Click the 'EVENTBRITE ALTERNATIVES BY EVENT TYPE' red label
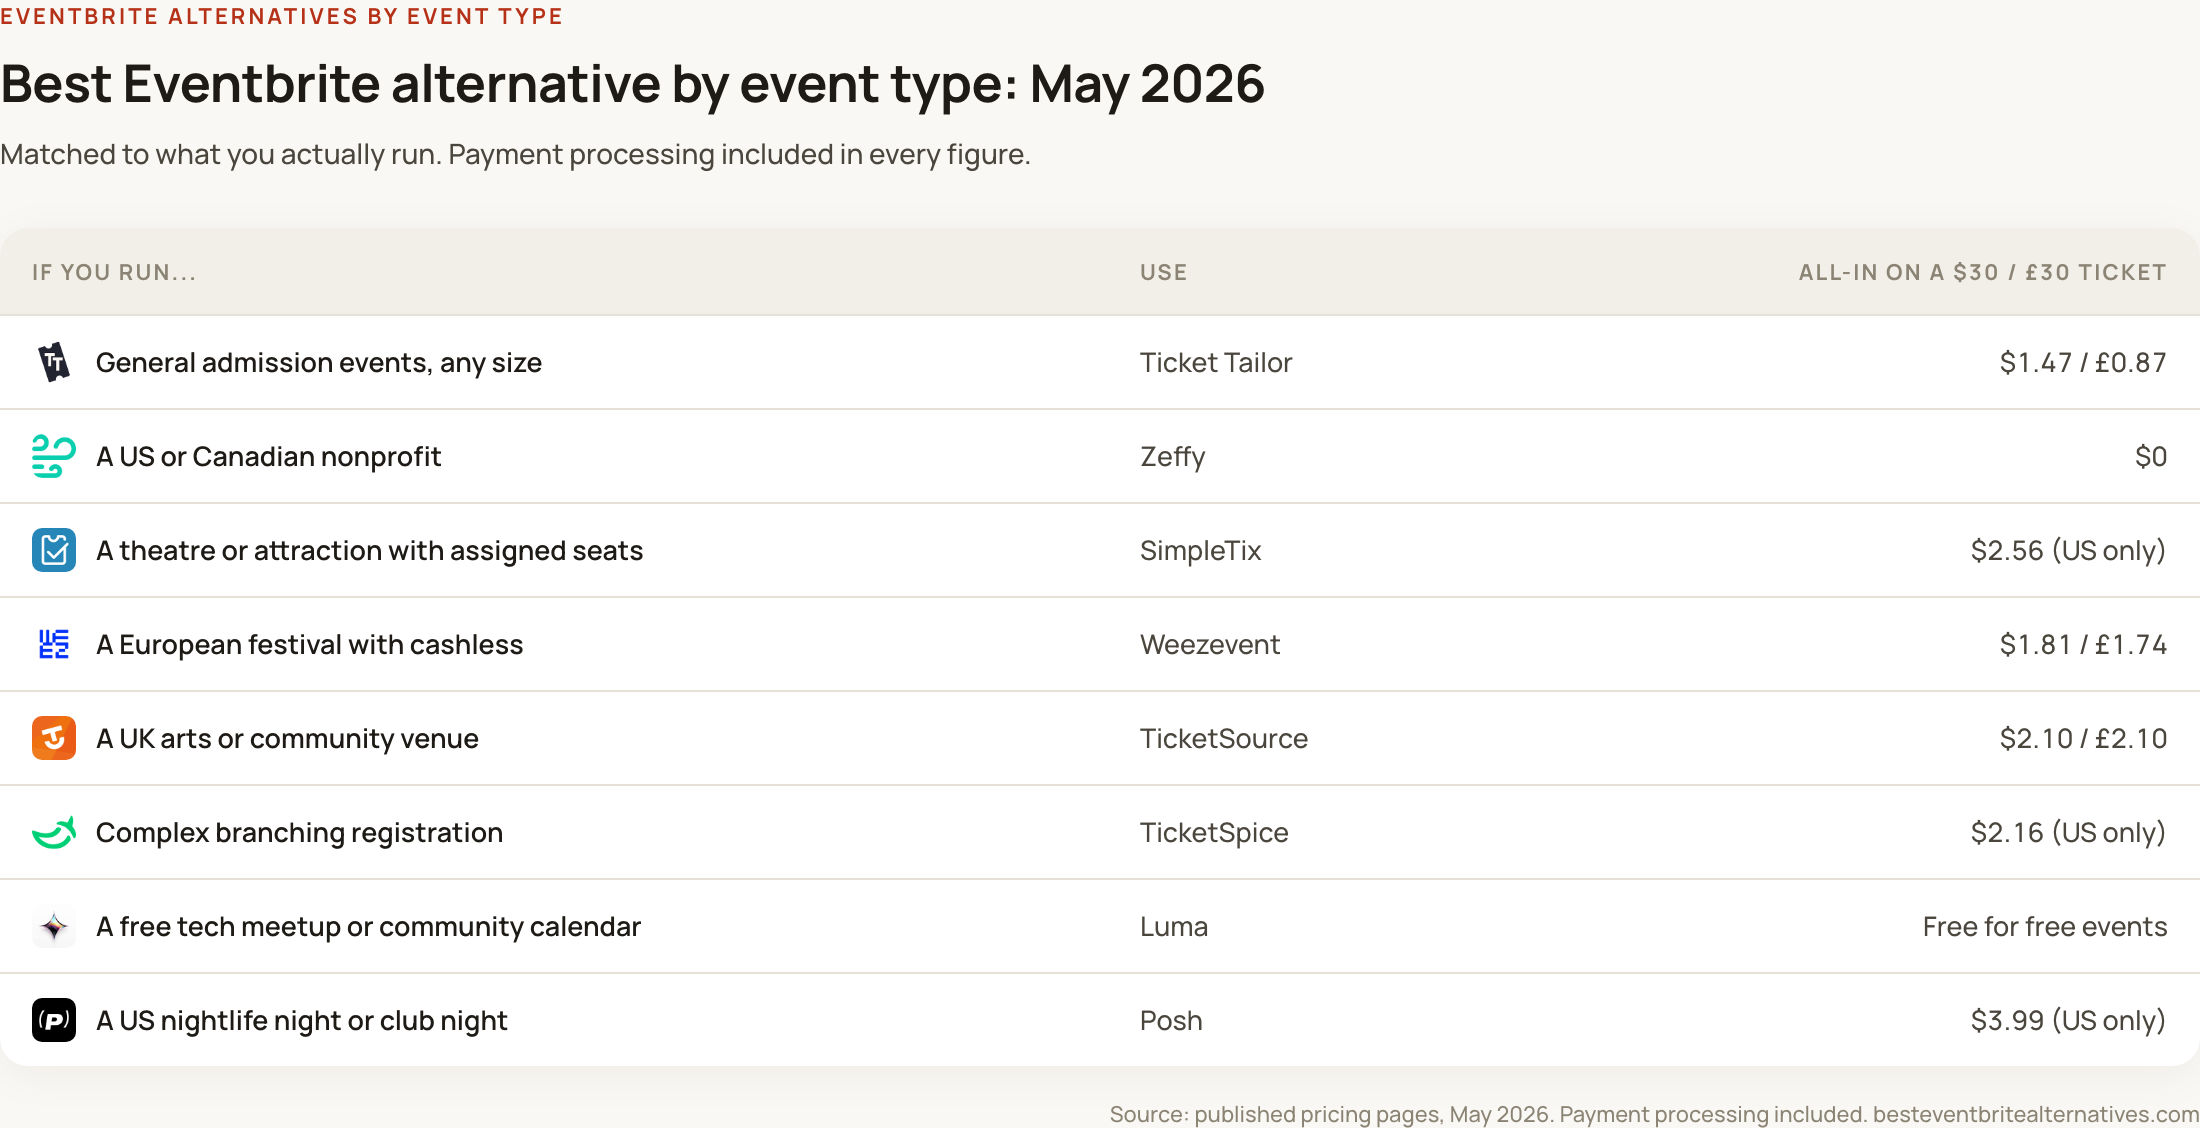This screenshot has height=1128, width=2200. coord(281,16)
